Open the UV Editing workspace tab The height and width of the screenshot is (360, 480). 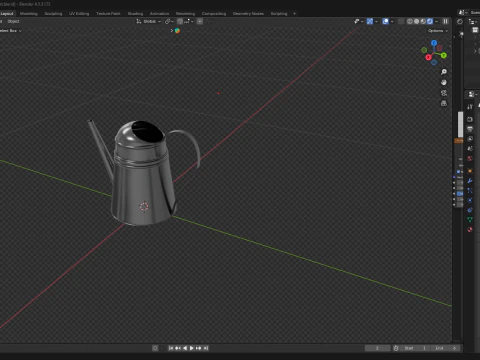(79, 14)
